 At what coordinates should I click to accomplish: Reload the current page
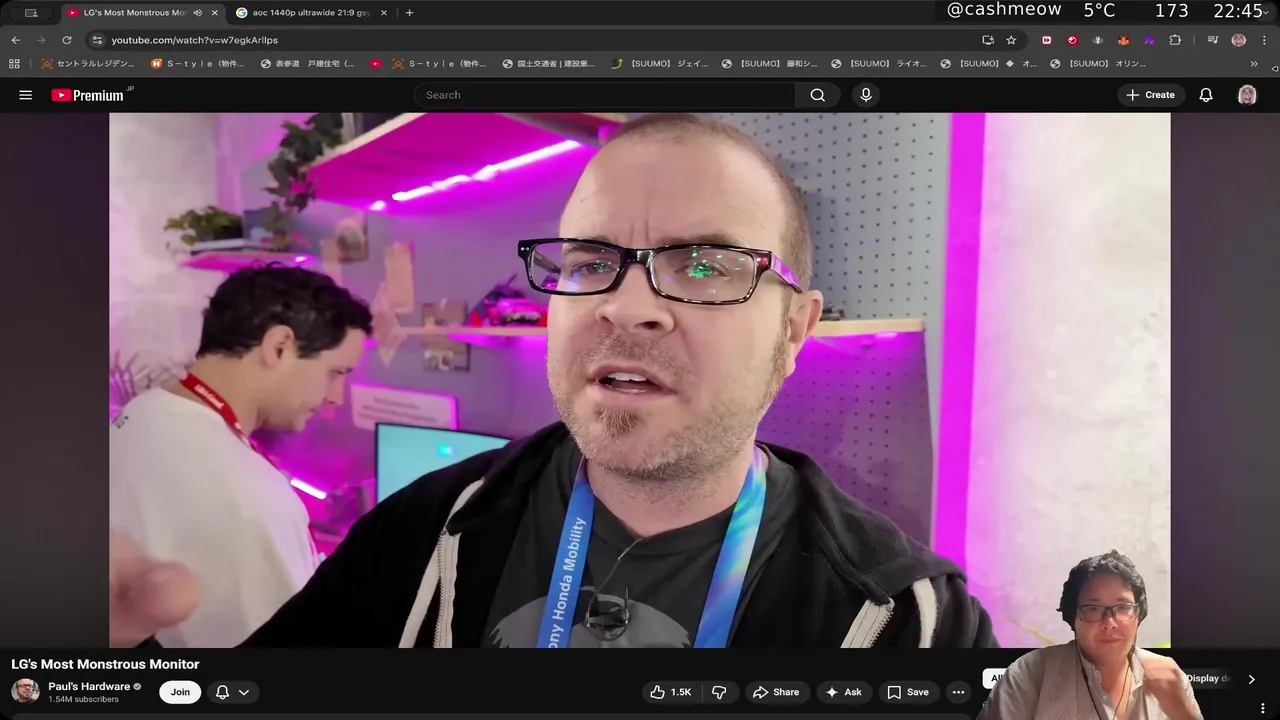pos(67,40)
